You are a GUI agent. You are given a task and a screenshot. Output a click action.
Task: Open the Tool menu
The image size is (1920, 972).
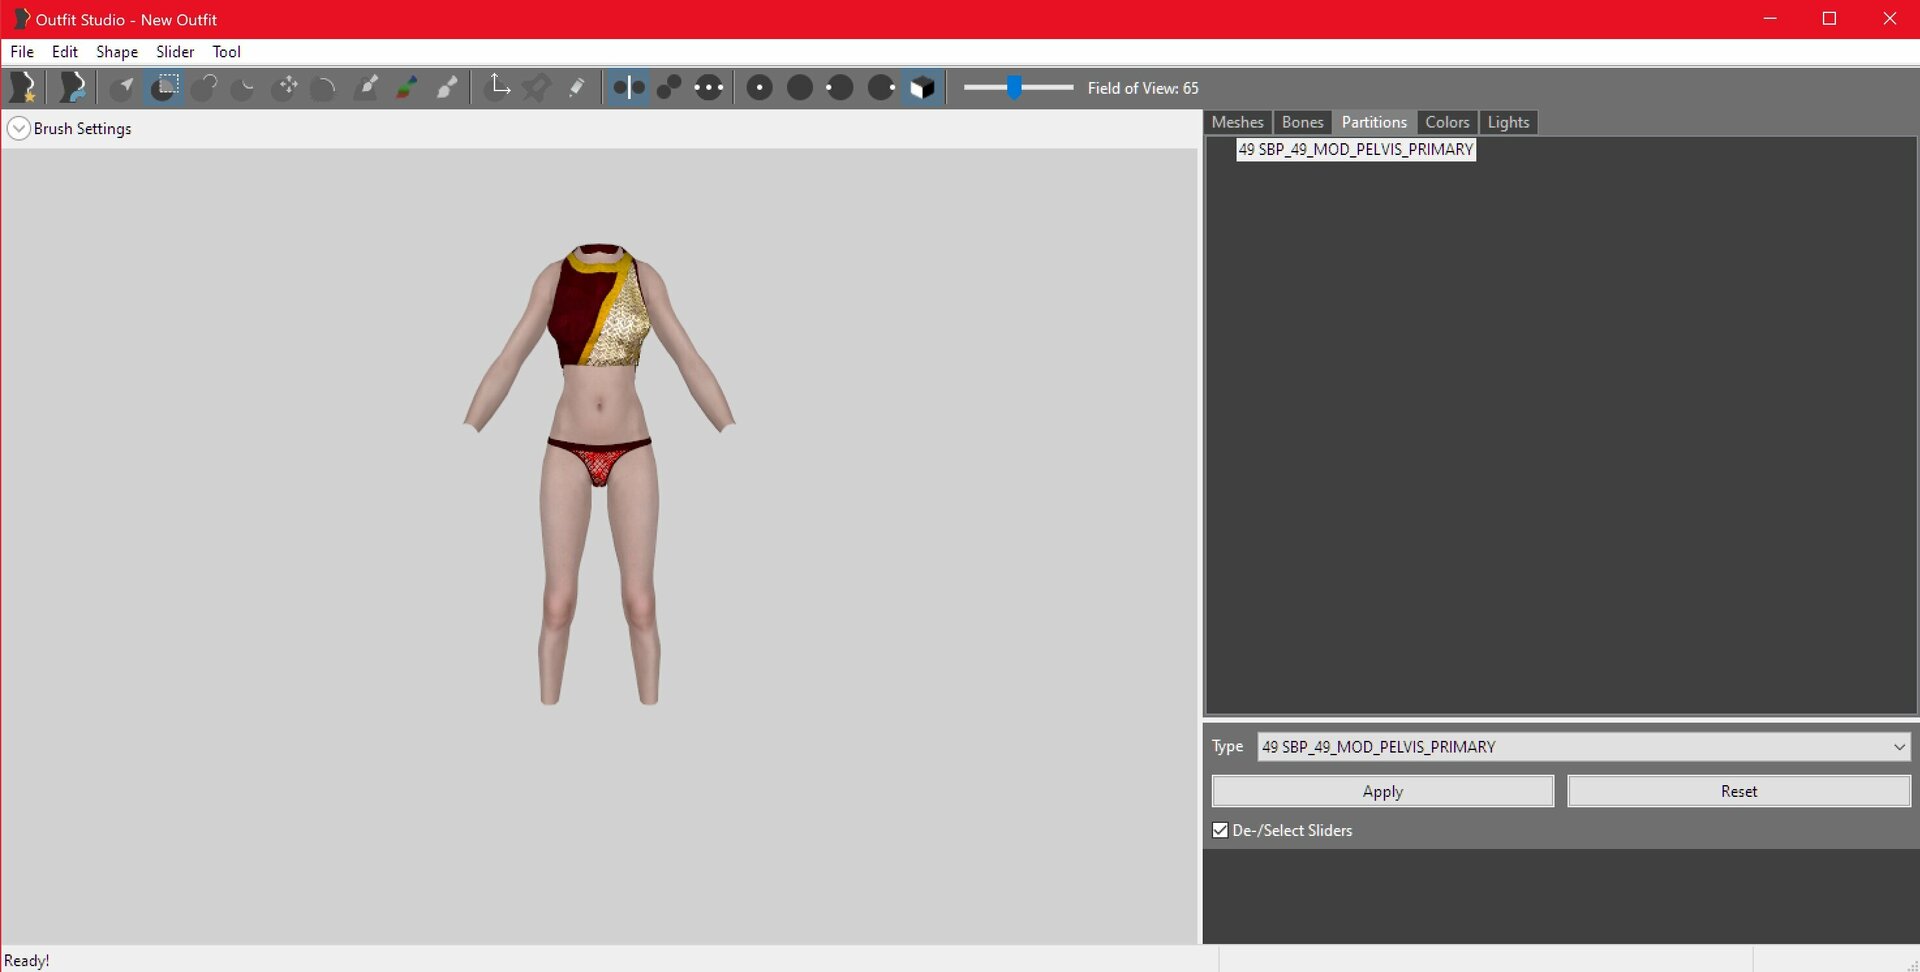click(x=227, y=52)
